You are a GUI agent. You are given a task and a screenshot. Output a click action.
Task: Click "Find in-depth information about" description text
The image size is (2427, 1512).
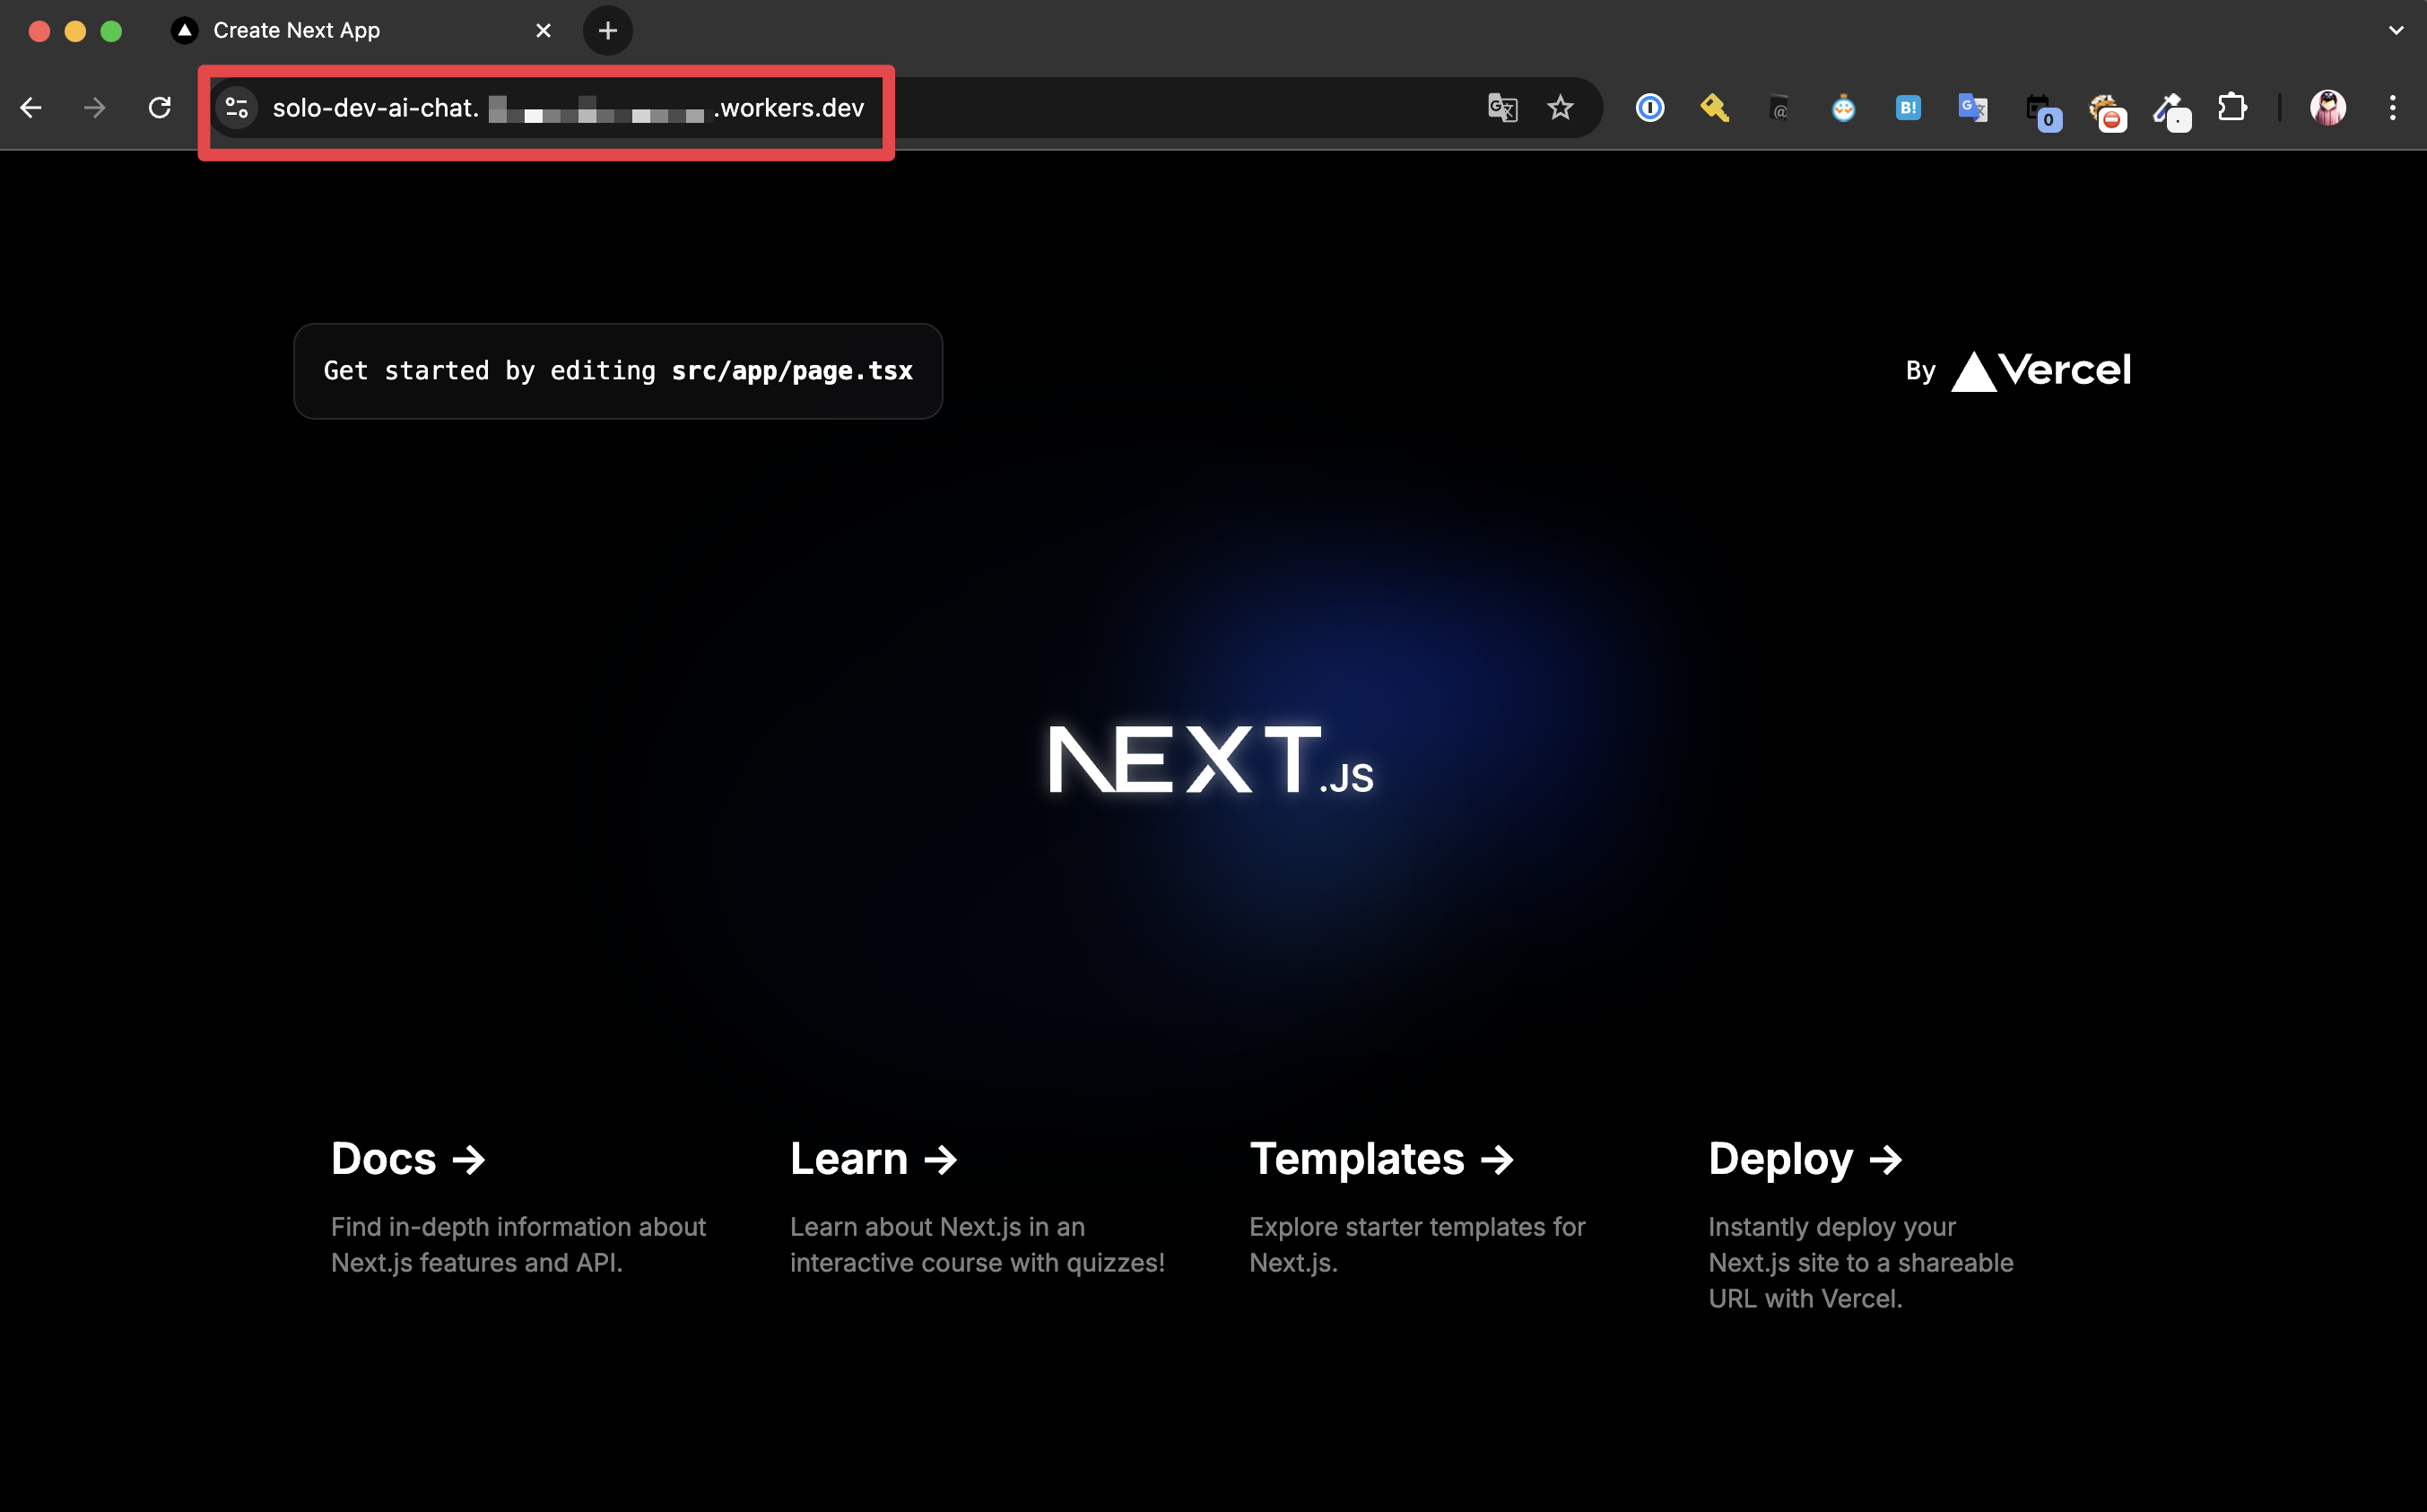click(x=518, y=1227)
